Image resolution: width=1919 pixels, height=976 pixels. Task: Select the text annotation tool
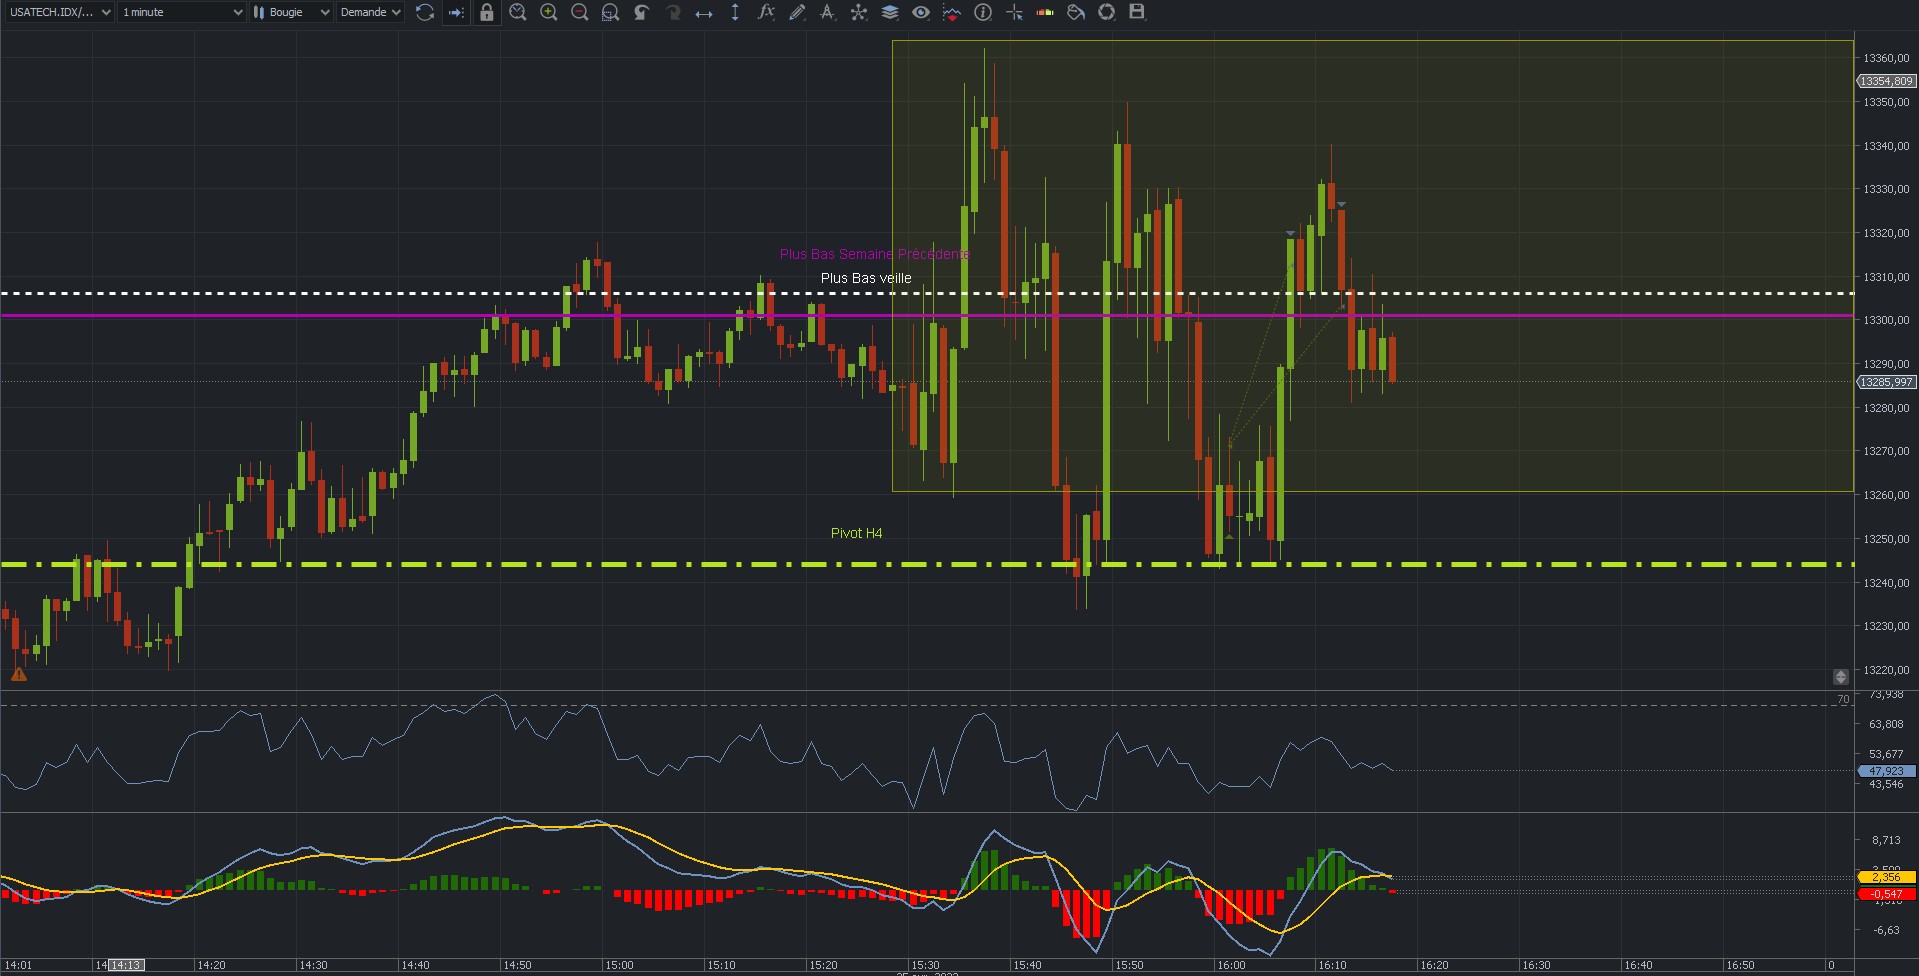tap(827, 12)
